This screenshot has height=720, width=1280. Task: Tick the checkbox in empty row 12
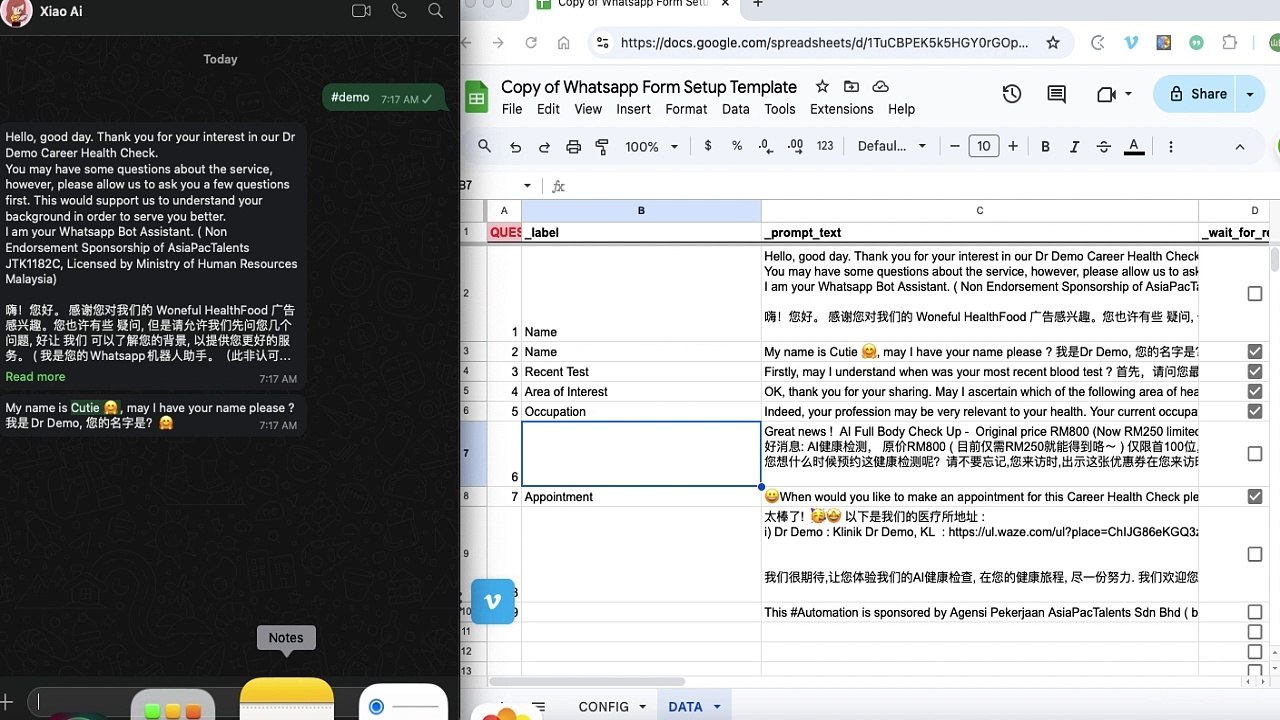click(x=1255, y=652)
